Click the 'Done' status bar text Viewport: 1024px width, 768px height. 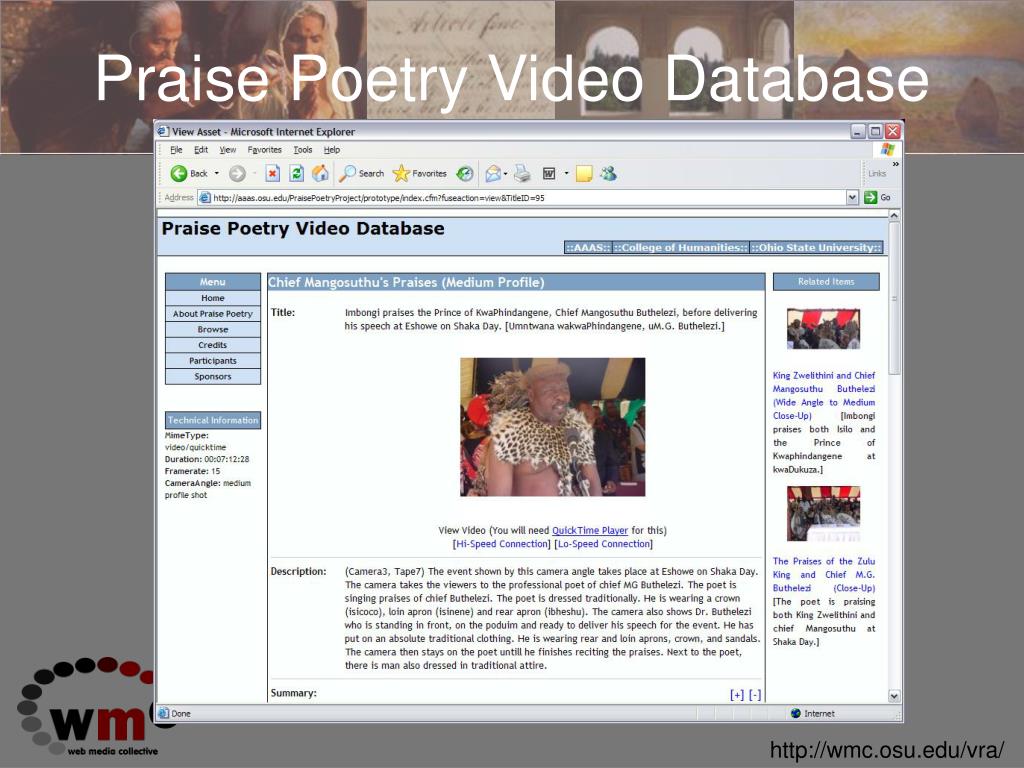coord(181,713)
